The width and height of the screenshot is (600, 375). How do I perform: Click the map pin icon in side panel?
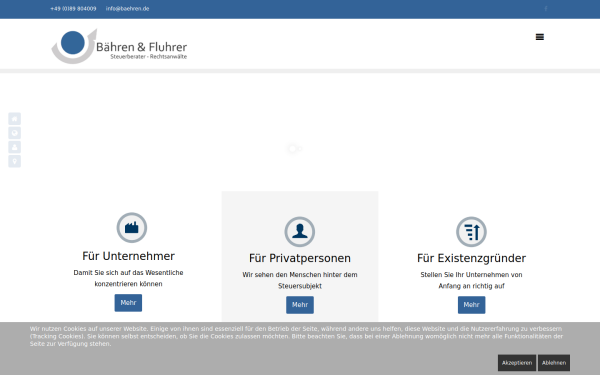click(15, 161)
